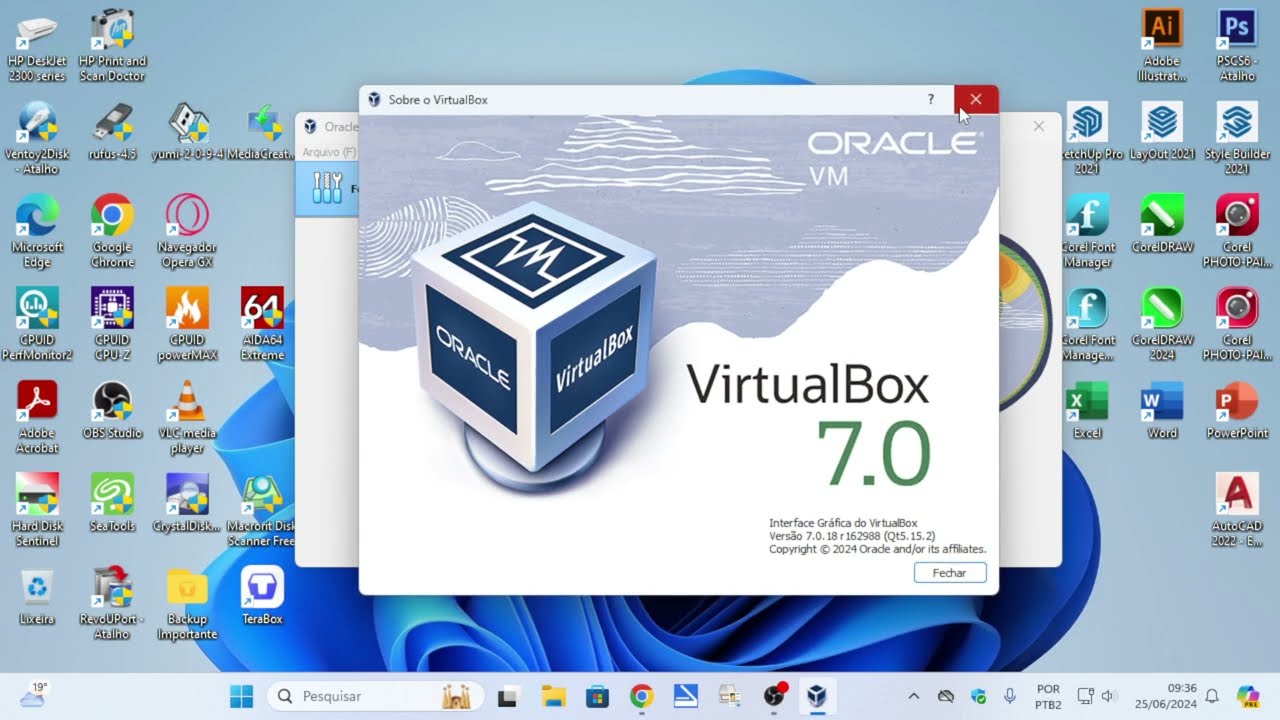Image resolution: width=1280 pixels, height=720 pixels.
Task: Open SketchUp Pro 2021 desktop icon
Action: 1087,138
